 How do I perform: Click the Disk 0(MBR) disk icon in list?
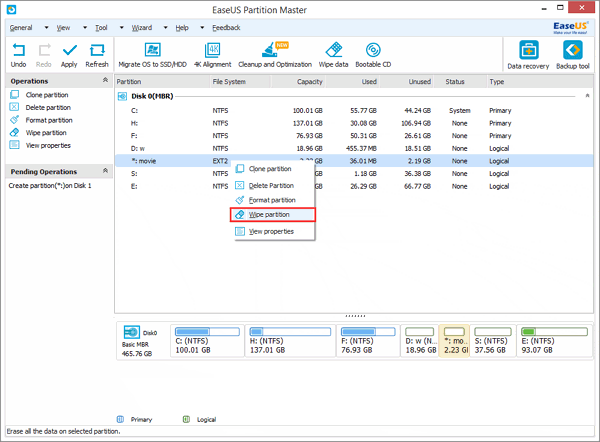122,96
